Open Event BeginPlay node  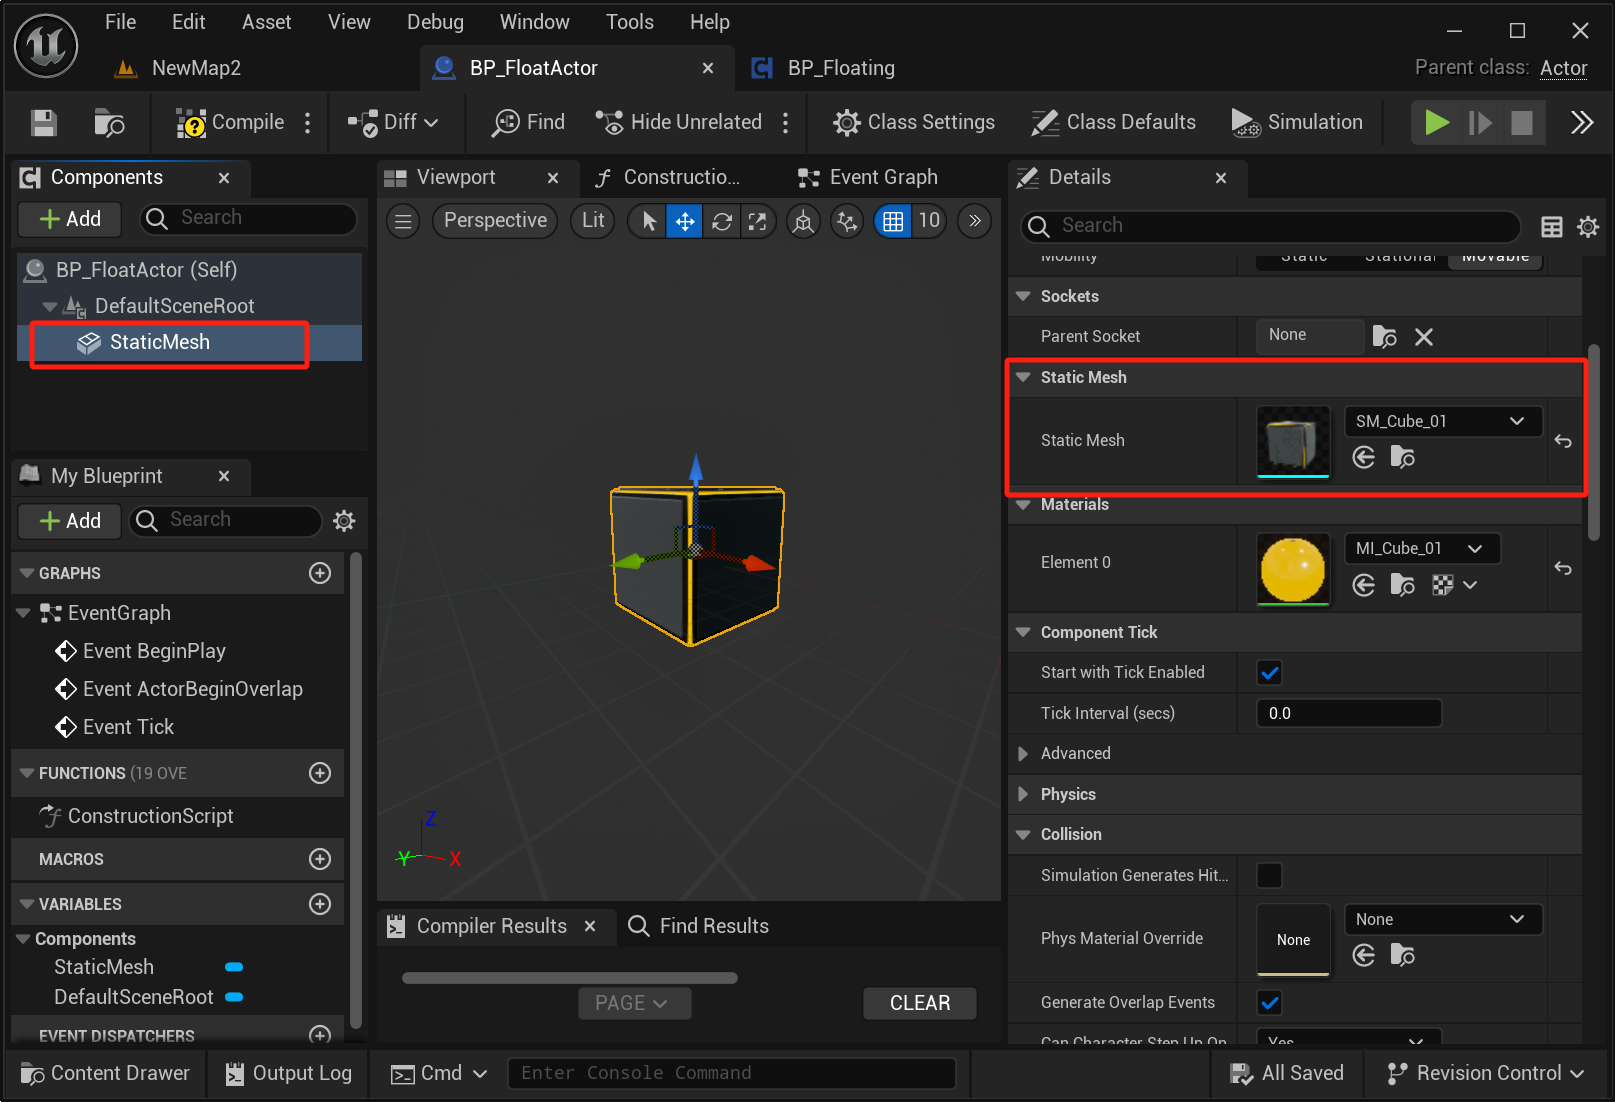[141, 651]
